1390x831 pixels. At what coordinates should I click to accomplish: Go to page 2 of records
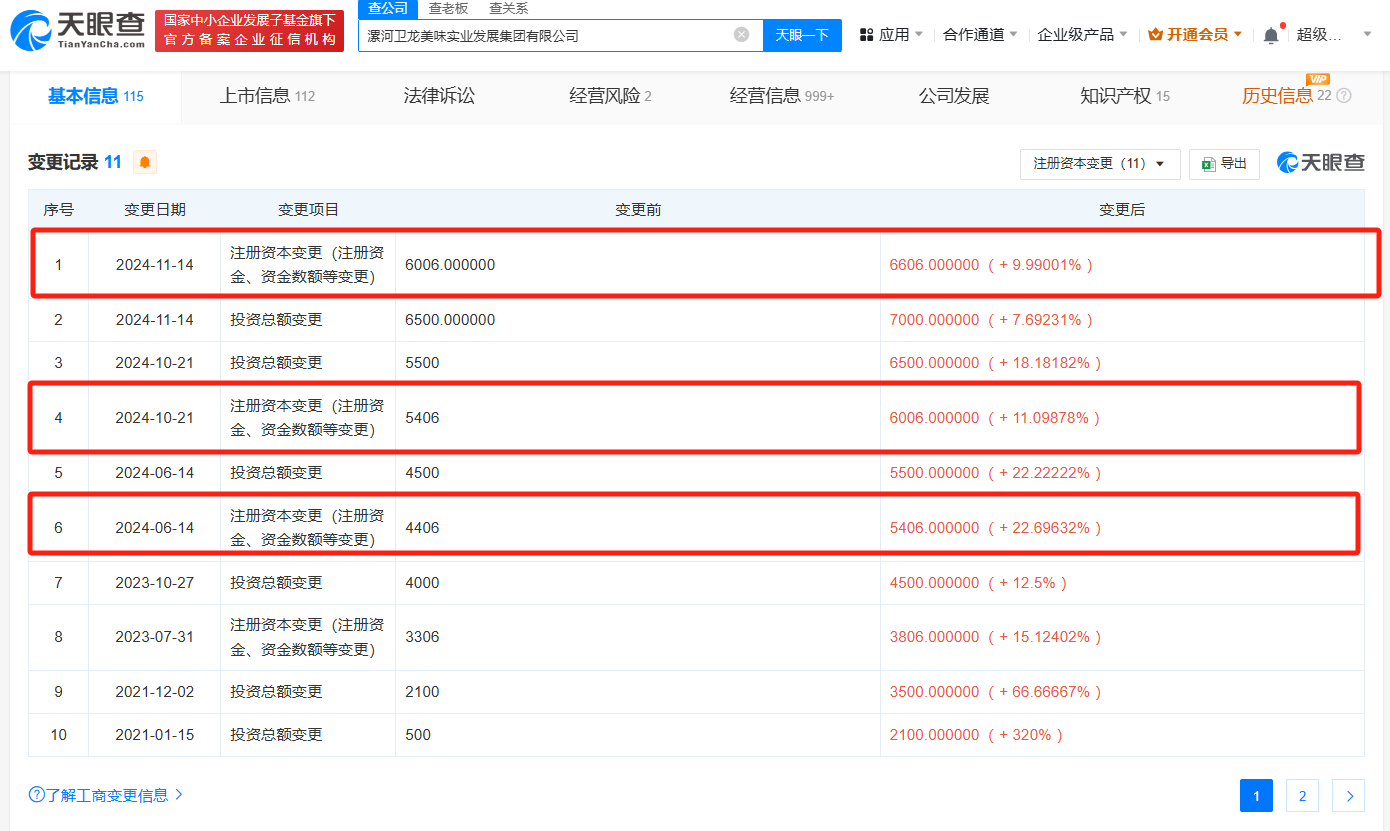coord(1302,796)
